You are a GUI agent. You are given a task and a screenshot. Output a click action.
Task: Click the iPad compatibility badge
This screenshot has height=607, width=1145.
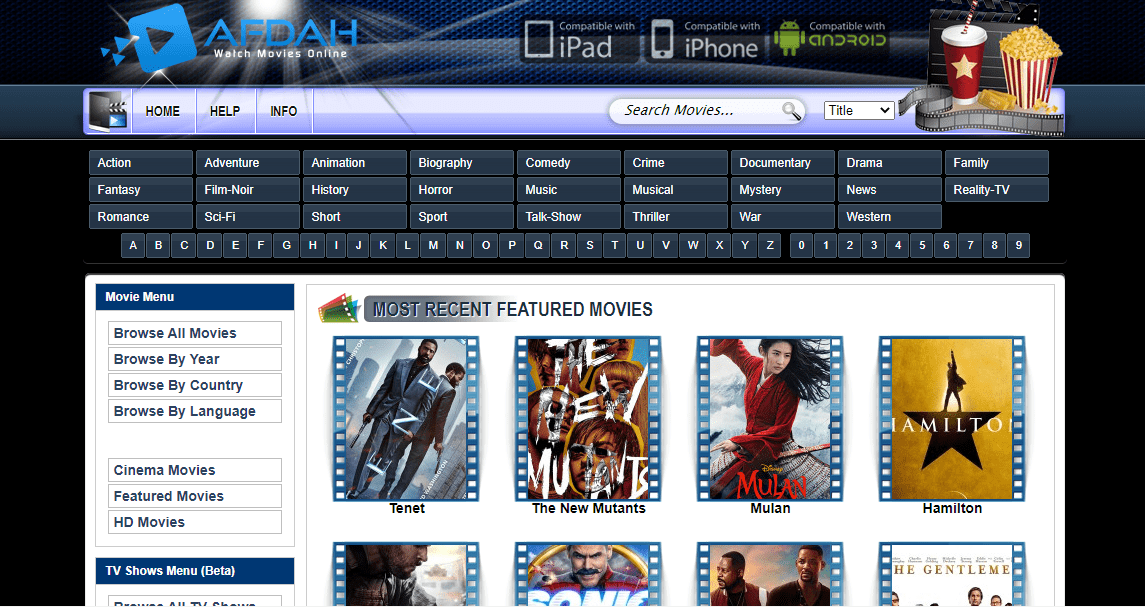[580, 39]
